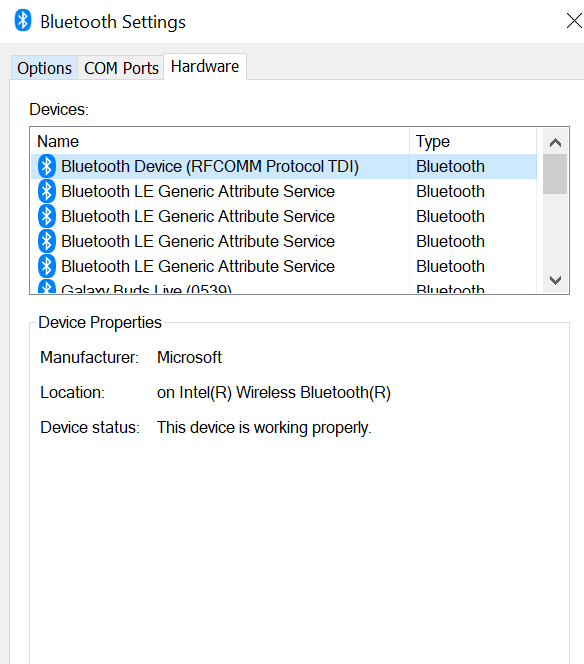Click the scroll down arrow in Devices list
This screenshot has height=664, width=584.
click(x=555, y=279)
